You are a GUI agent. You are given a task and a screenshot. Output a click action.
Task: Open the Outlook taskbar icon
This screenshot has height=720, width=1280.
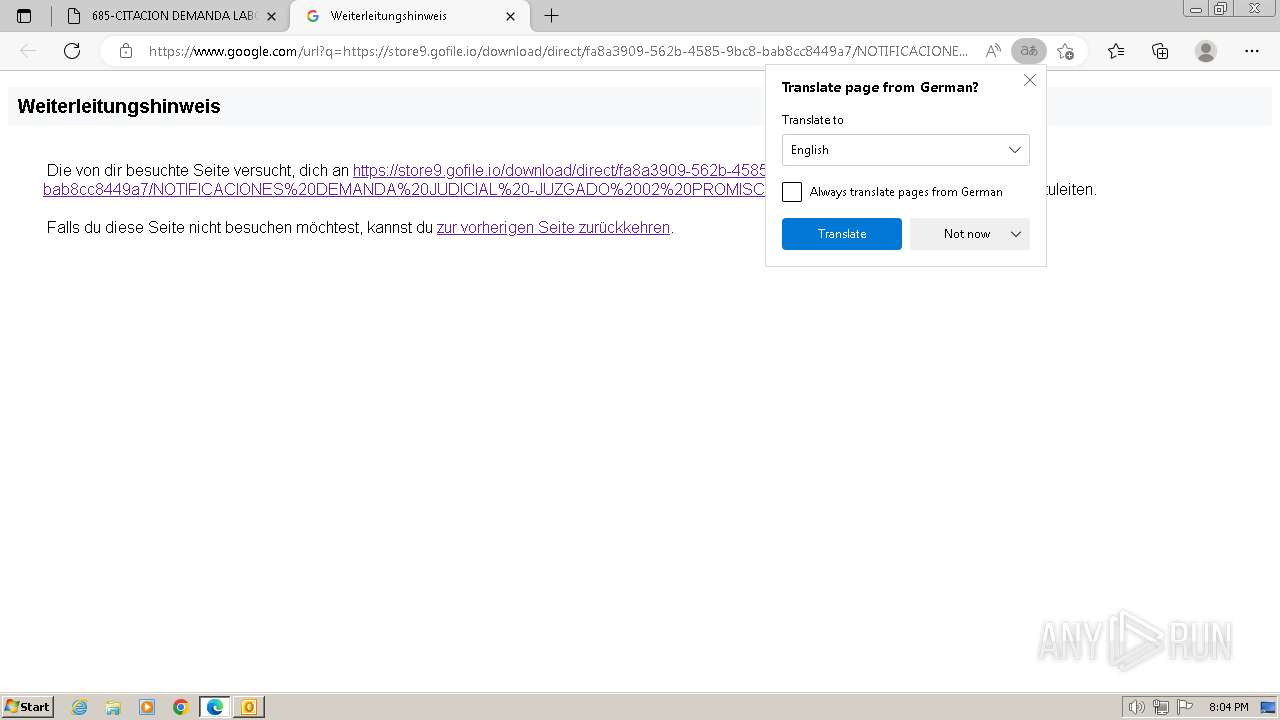(248, 707)
